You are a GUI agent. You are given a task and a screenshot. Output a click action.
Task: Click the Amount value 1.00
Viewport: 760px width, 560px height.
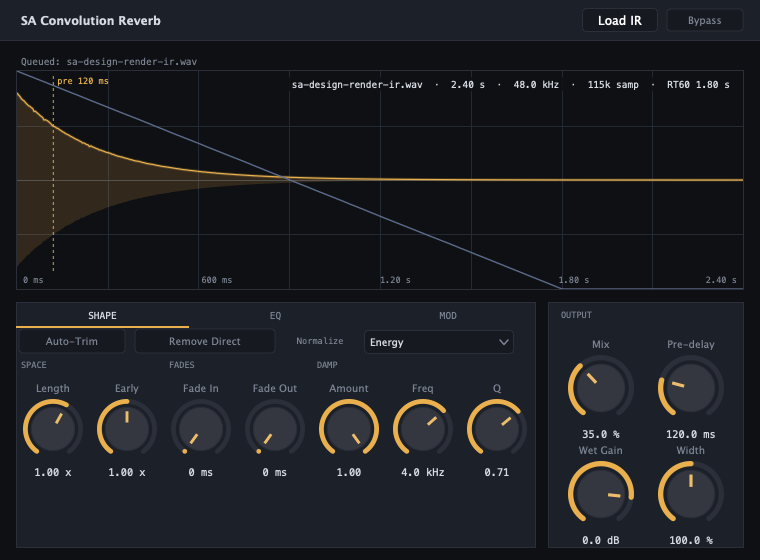coord(349,472)
